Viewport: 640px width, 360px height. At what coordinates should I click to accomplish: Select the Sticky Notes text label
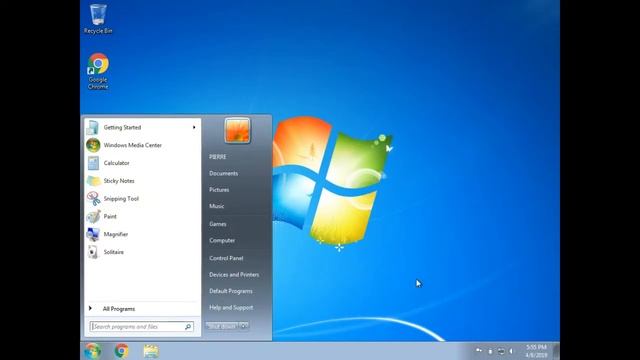[119, 181]
